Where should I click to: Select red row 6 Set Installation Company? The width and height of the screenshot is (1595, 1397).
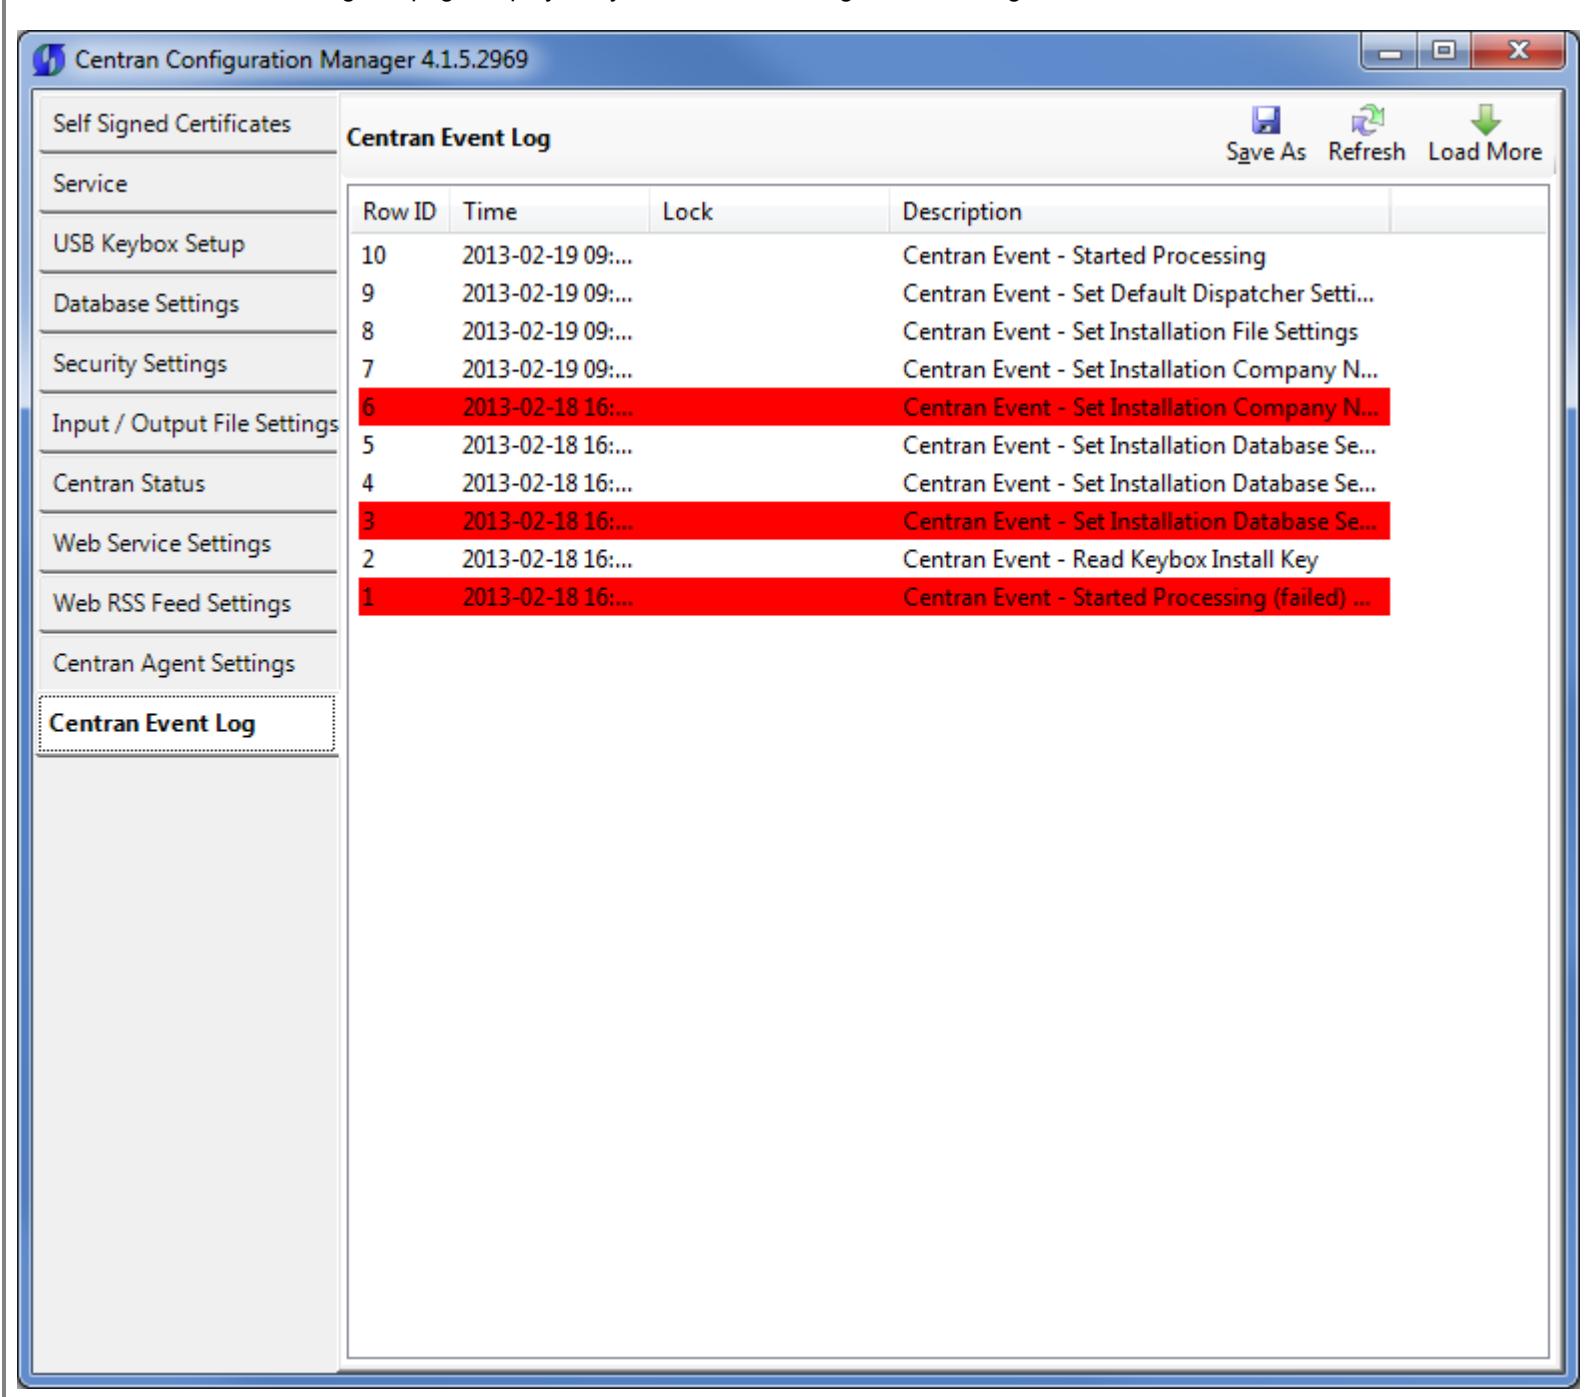[874, 408]
